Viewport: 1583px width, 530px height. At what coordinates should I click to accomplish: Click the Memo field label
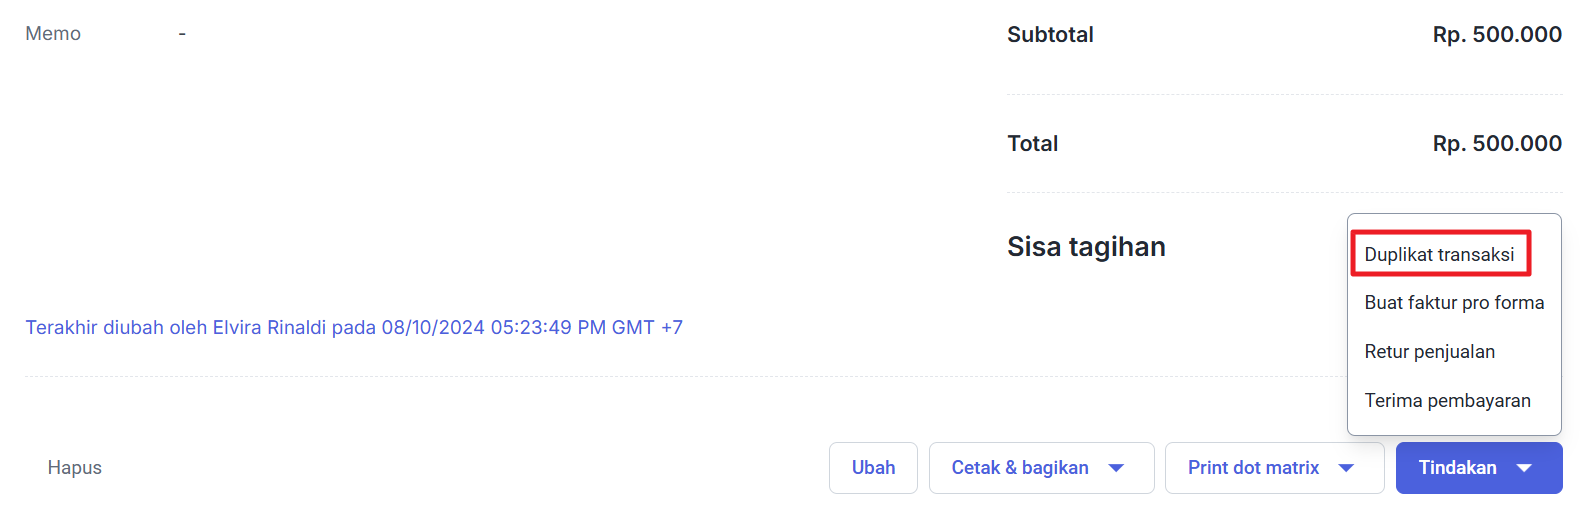(x=53, y=34)
